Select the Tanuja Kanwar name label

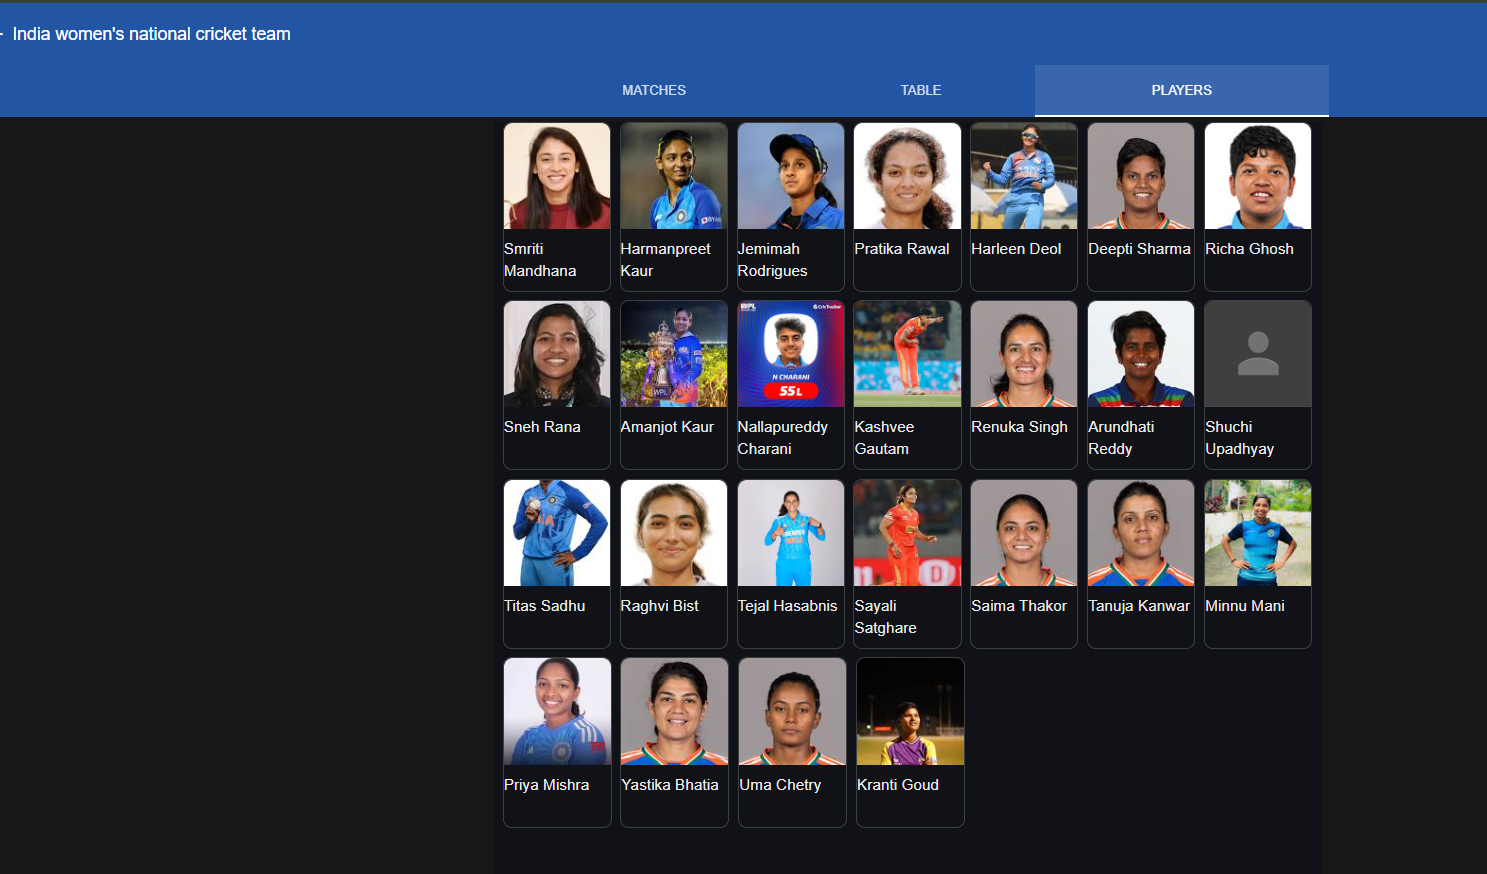pyautogui.click(x=1139, y=606)
